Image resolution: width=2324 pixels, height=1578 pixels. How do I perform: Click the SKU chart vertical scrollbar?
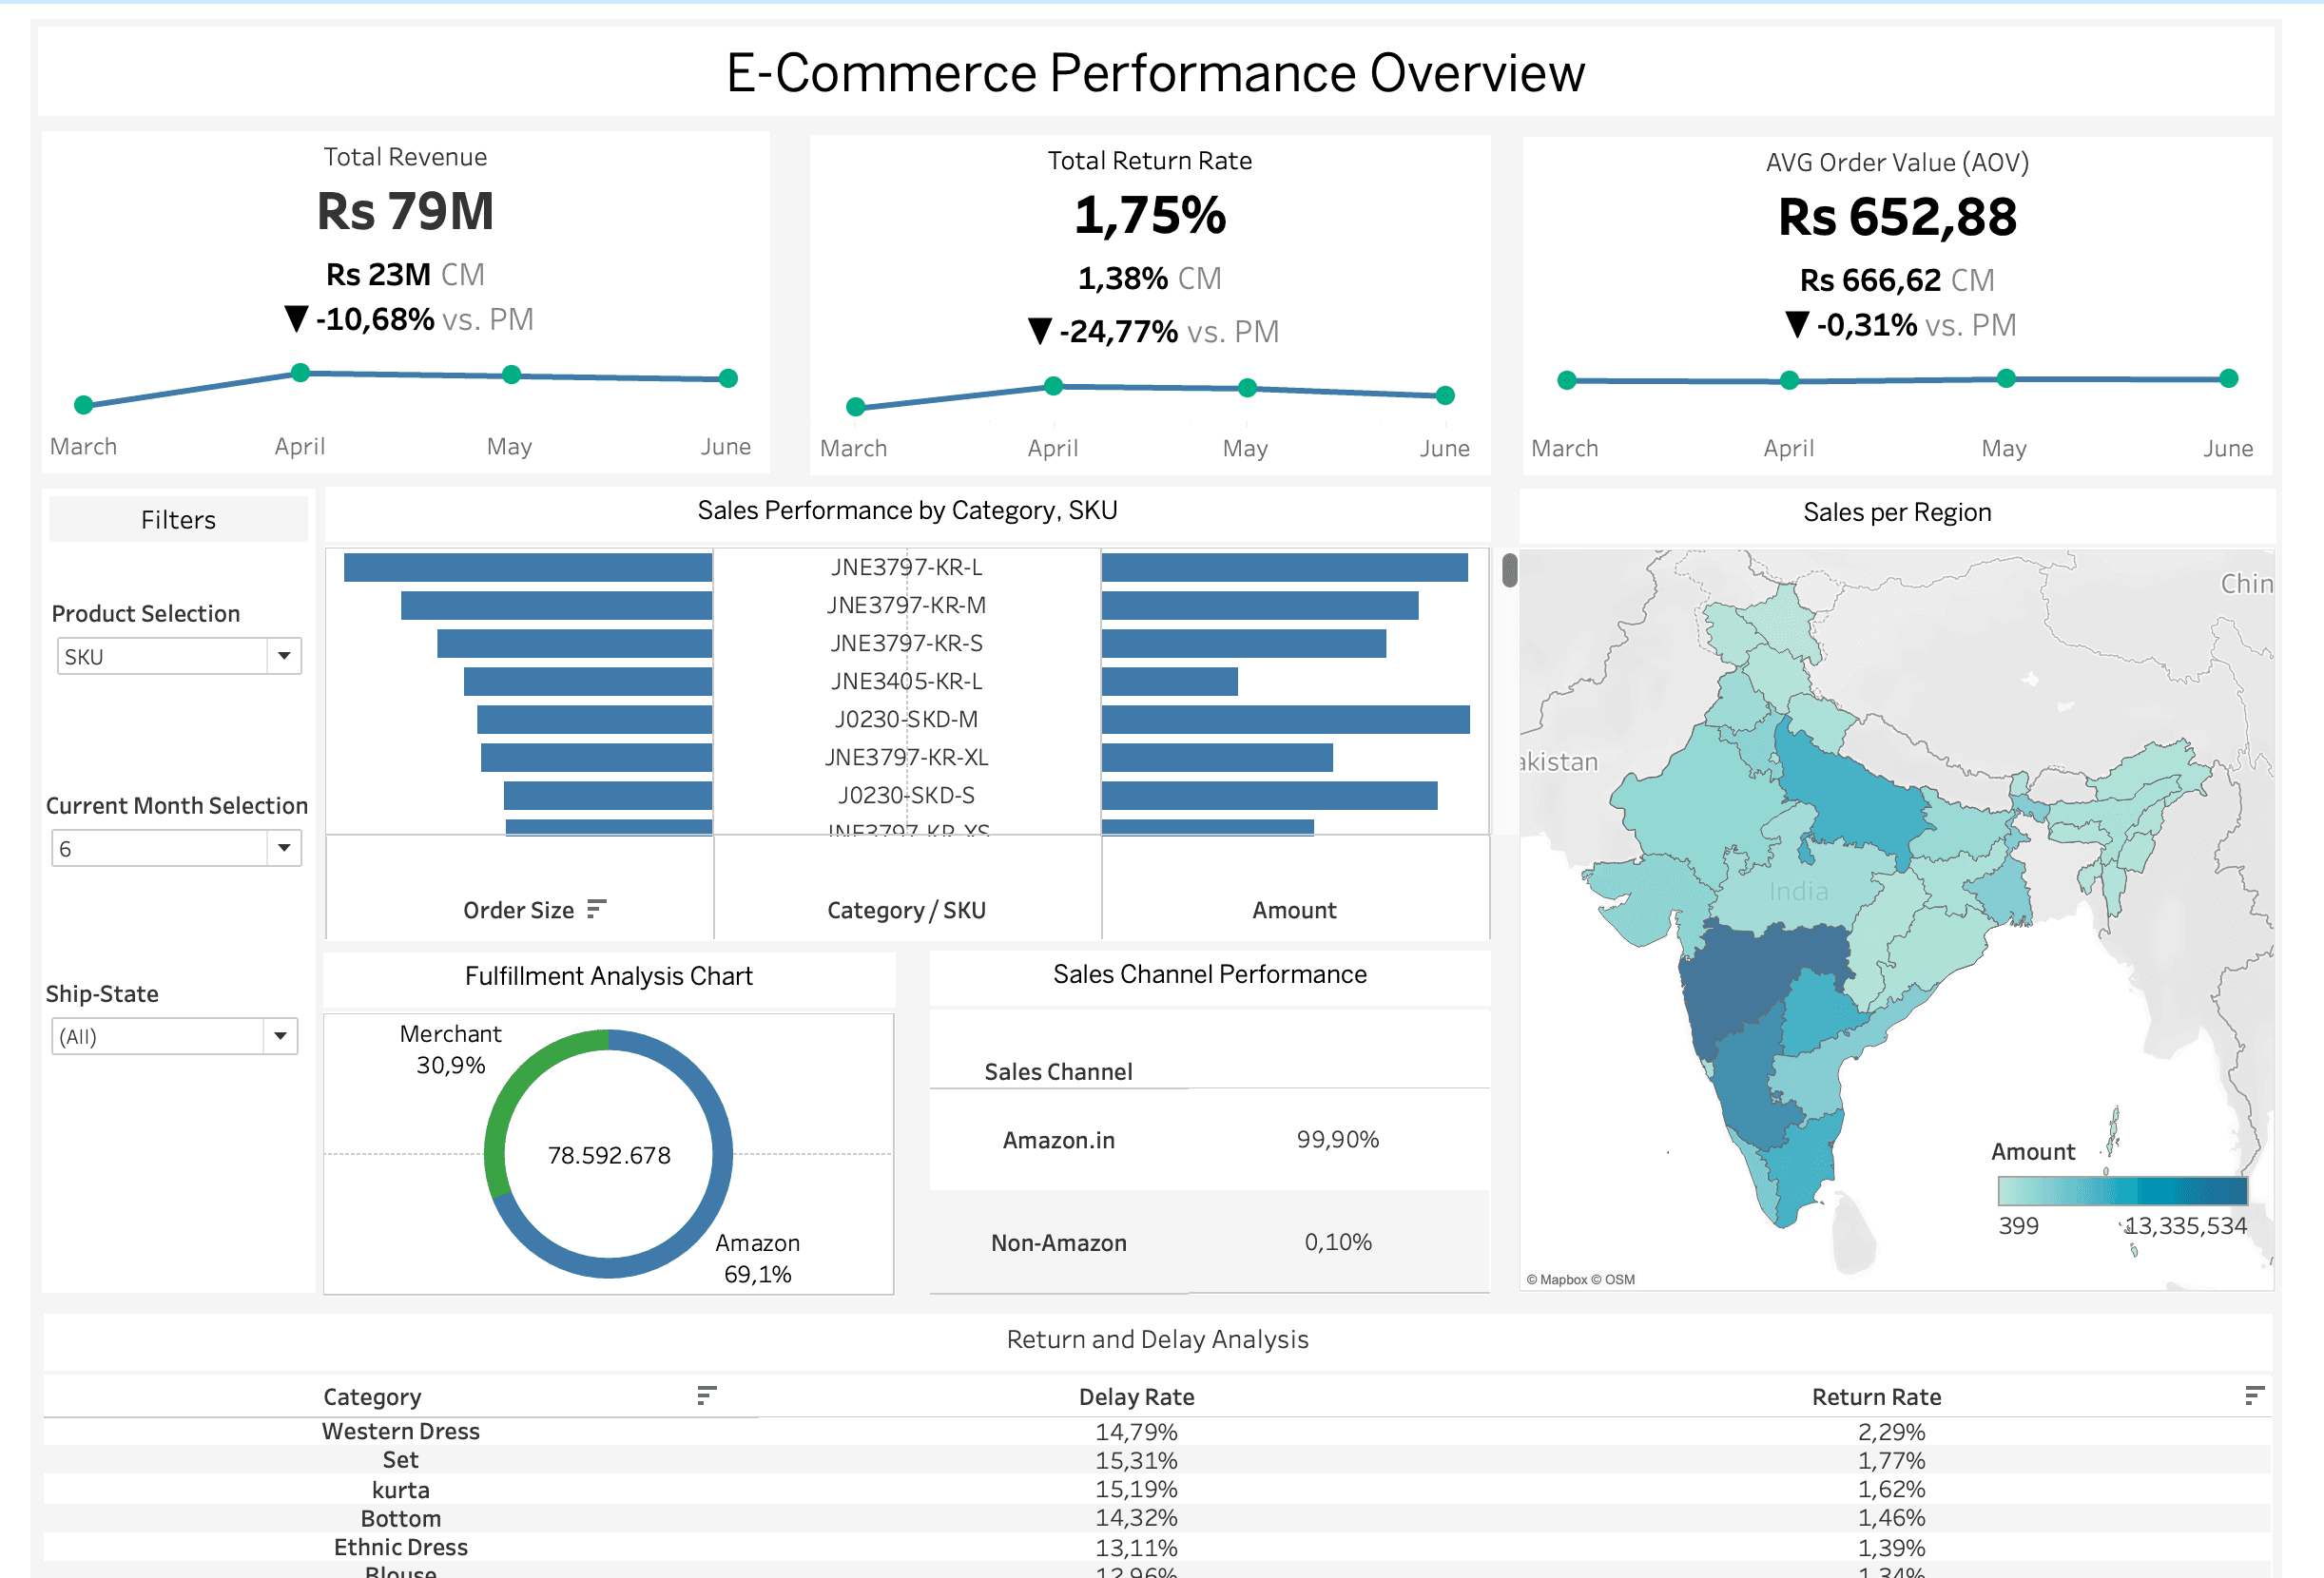point(1509,570)
